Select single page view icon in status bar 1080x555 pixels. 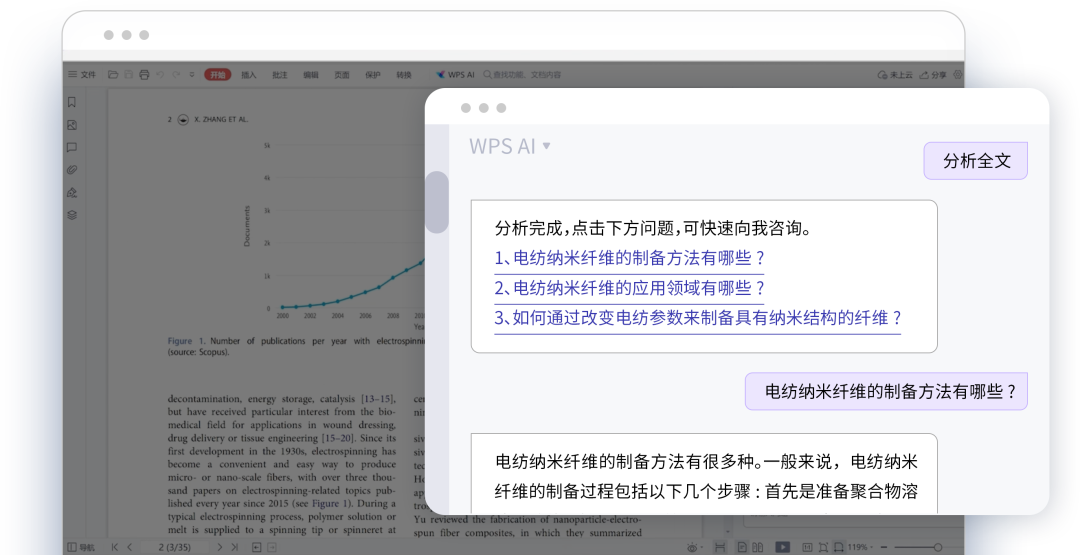click(742, 547)
